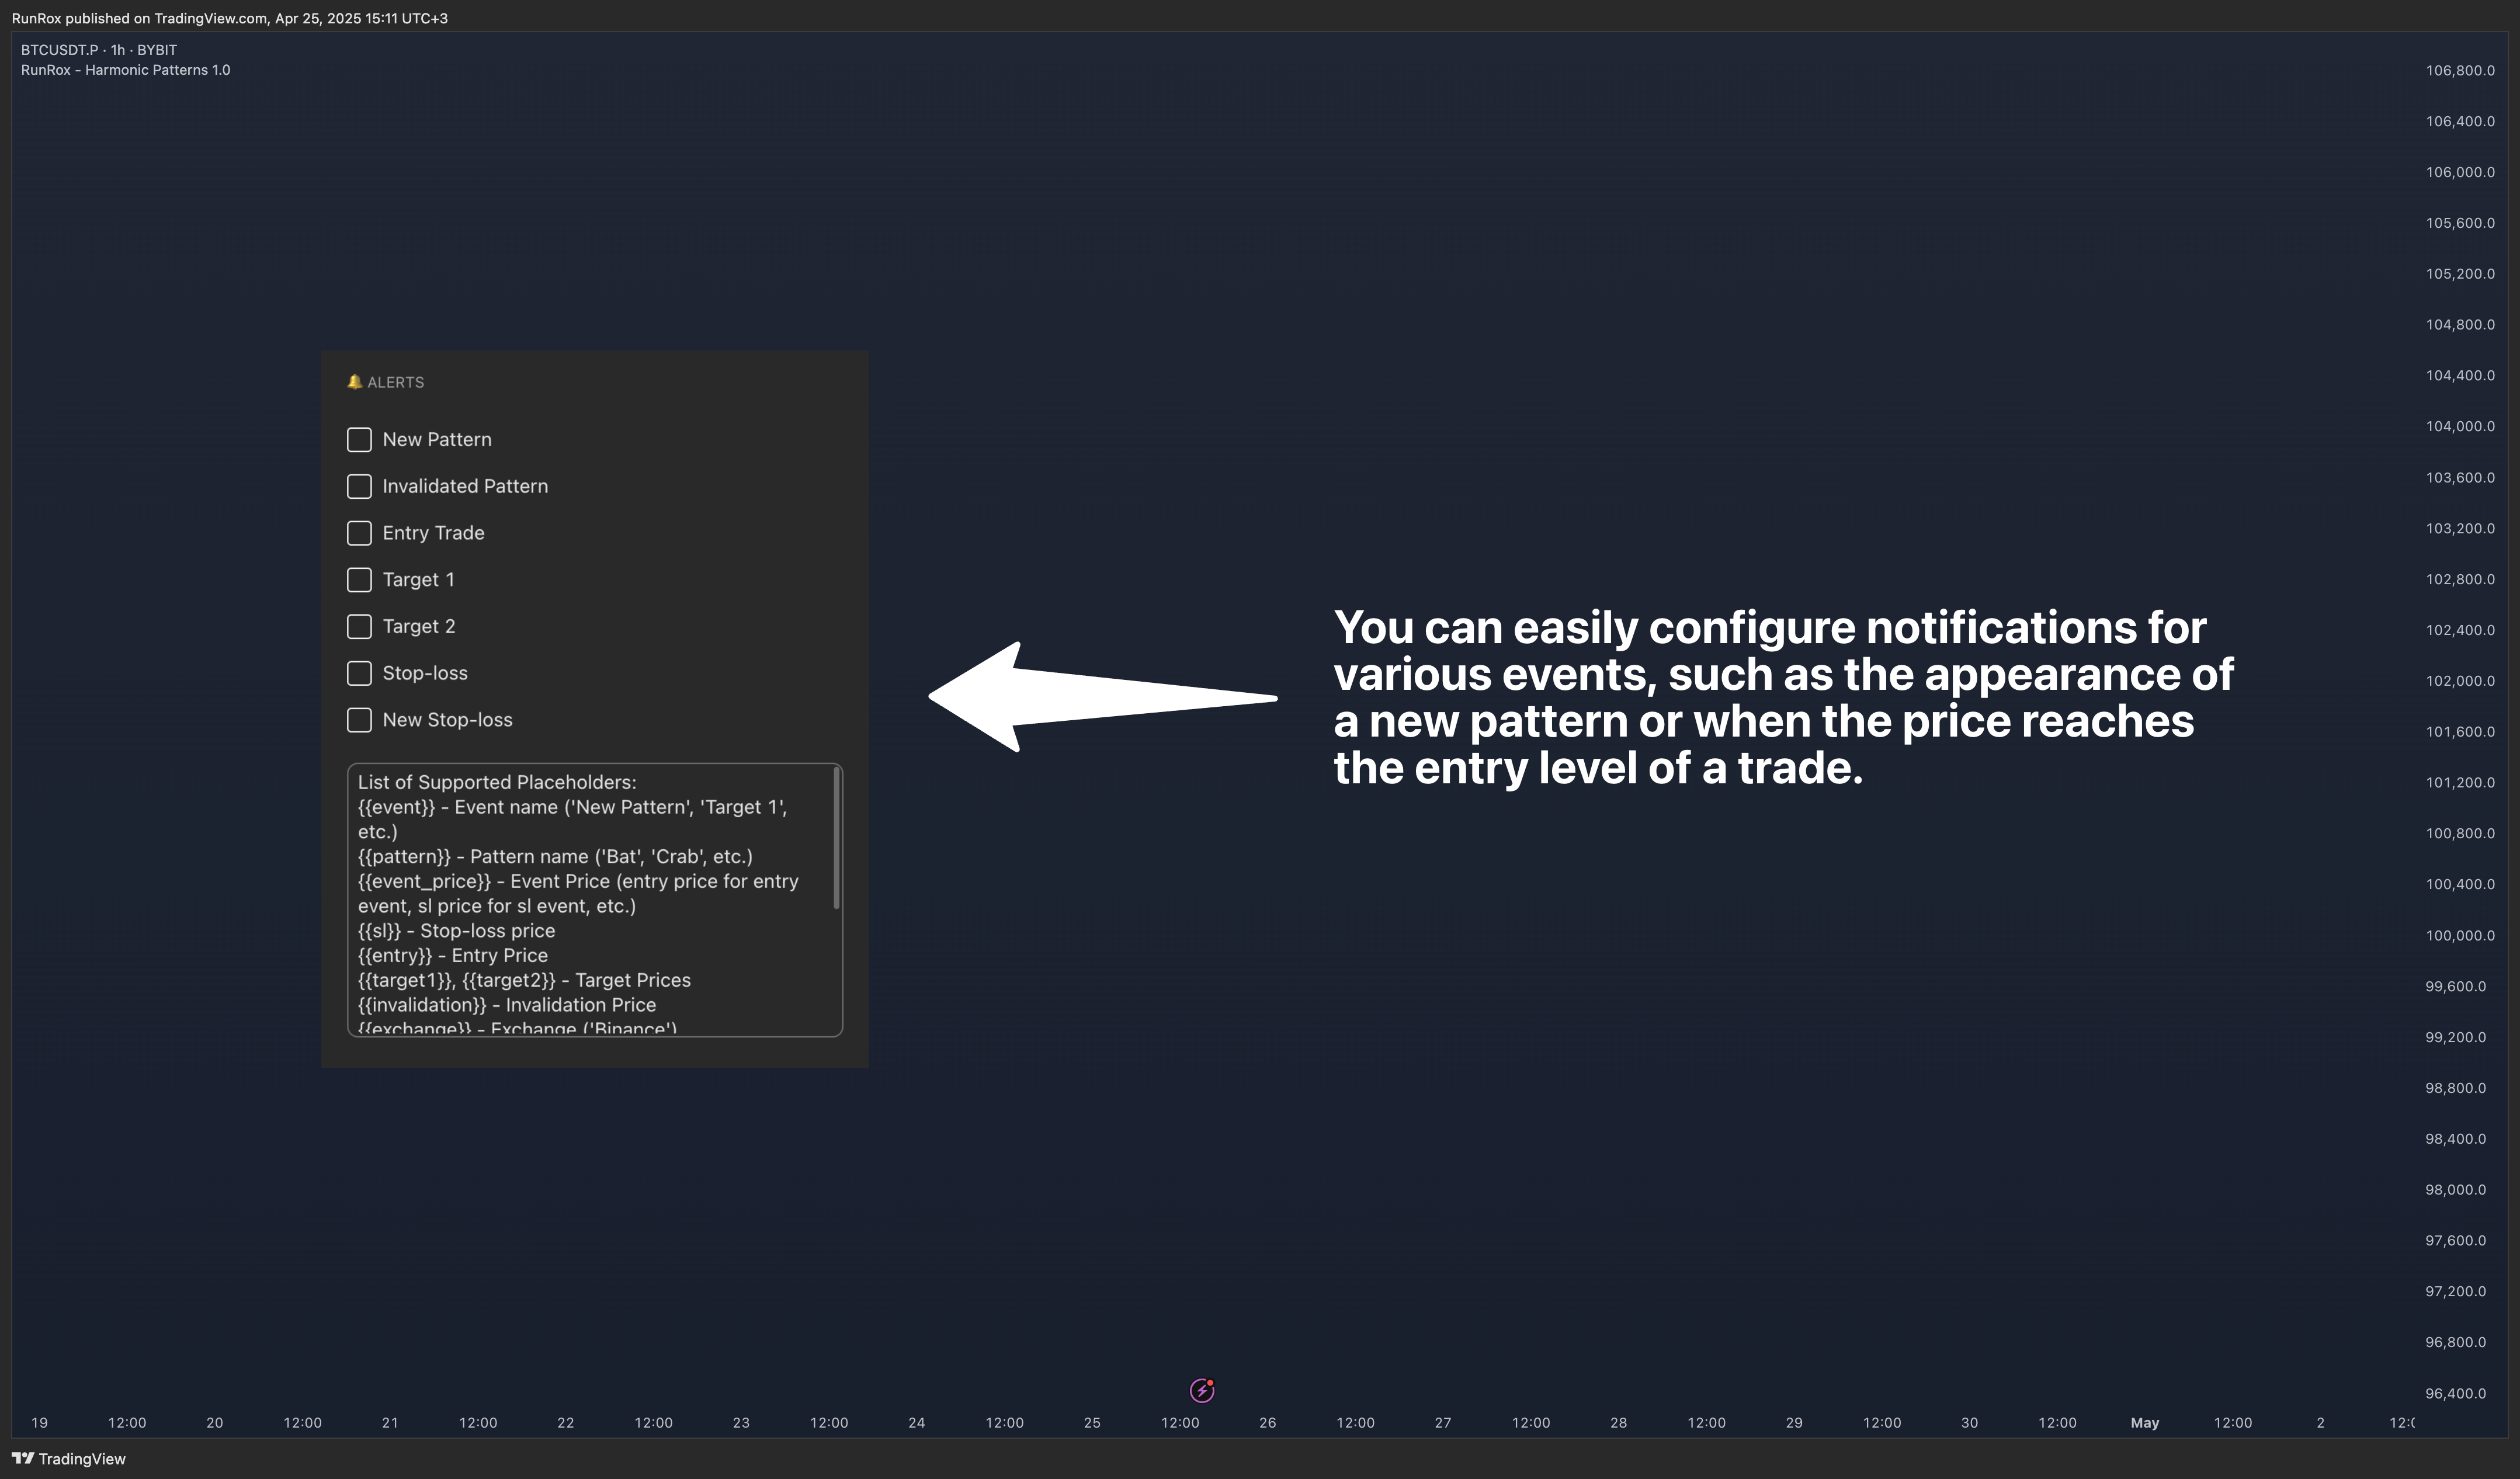The height and width of the screenshot is (1479, 2520).
Task: Click the BTCUSDT.P symbol title
Action: (60, 50)
